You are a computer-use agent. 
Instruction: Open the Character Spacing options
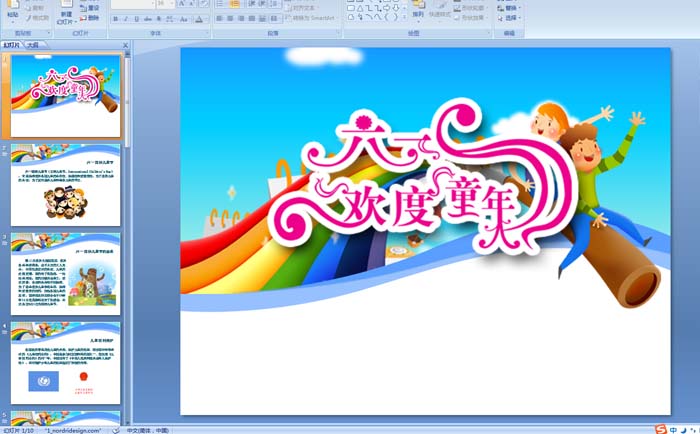170,19
